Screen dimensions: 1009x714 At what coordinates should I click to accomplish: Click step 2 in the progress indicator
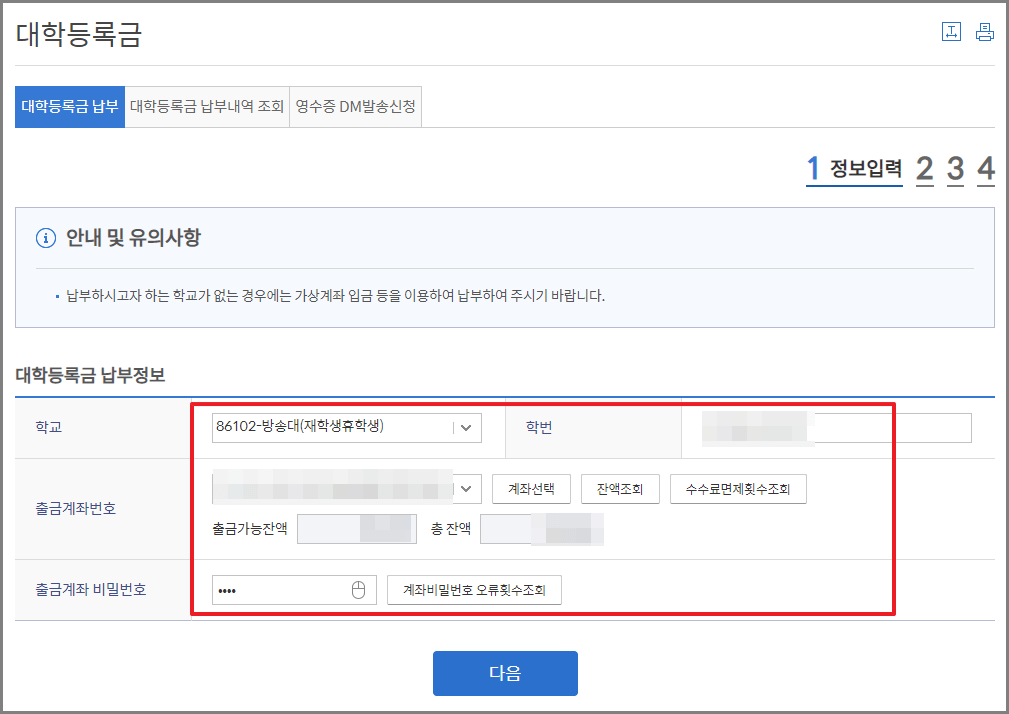(x=924, y=168)
